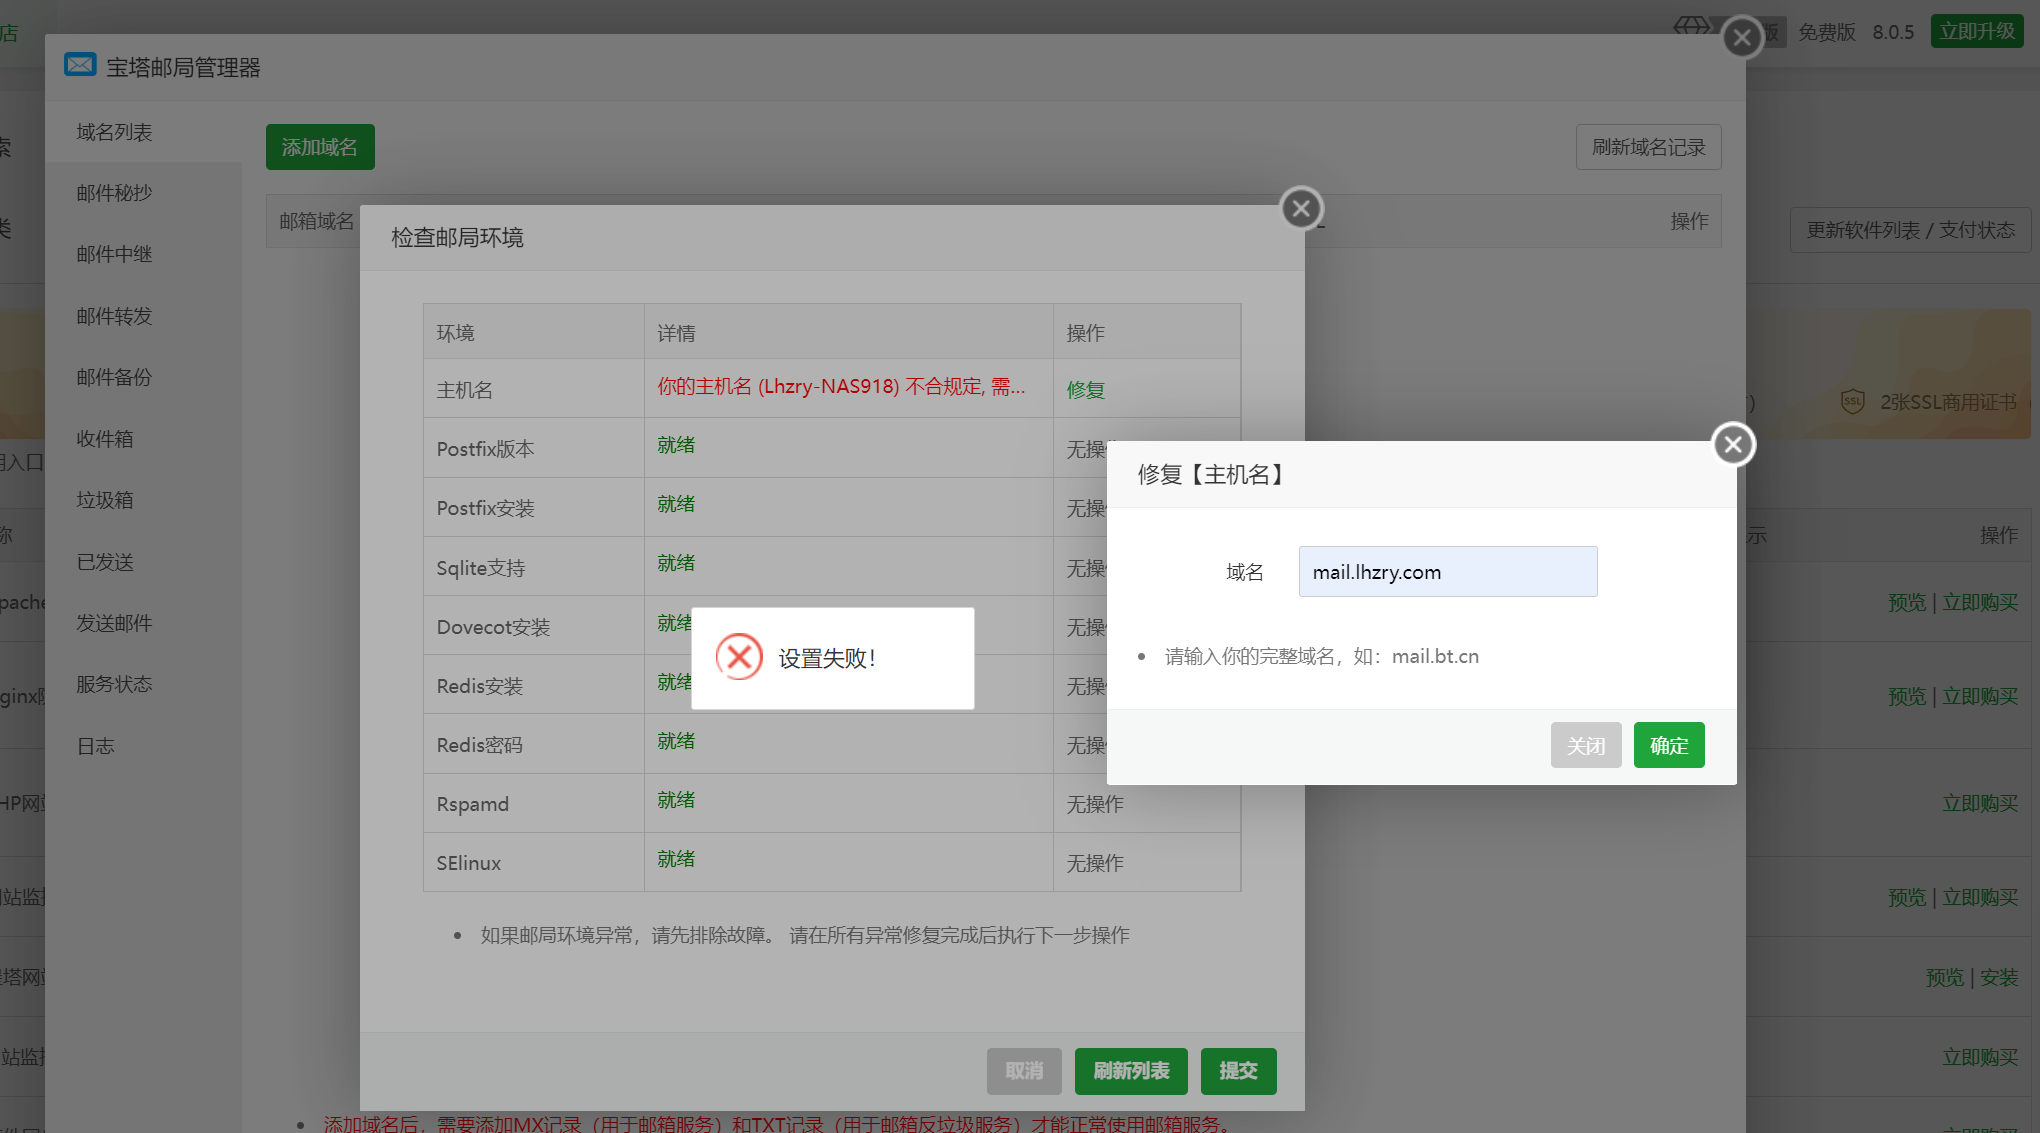The width and height of the screenshot is (2040, 1133).
Task: Close the 宝塔邮局管理器 window with X icon
Action: 1742,38
